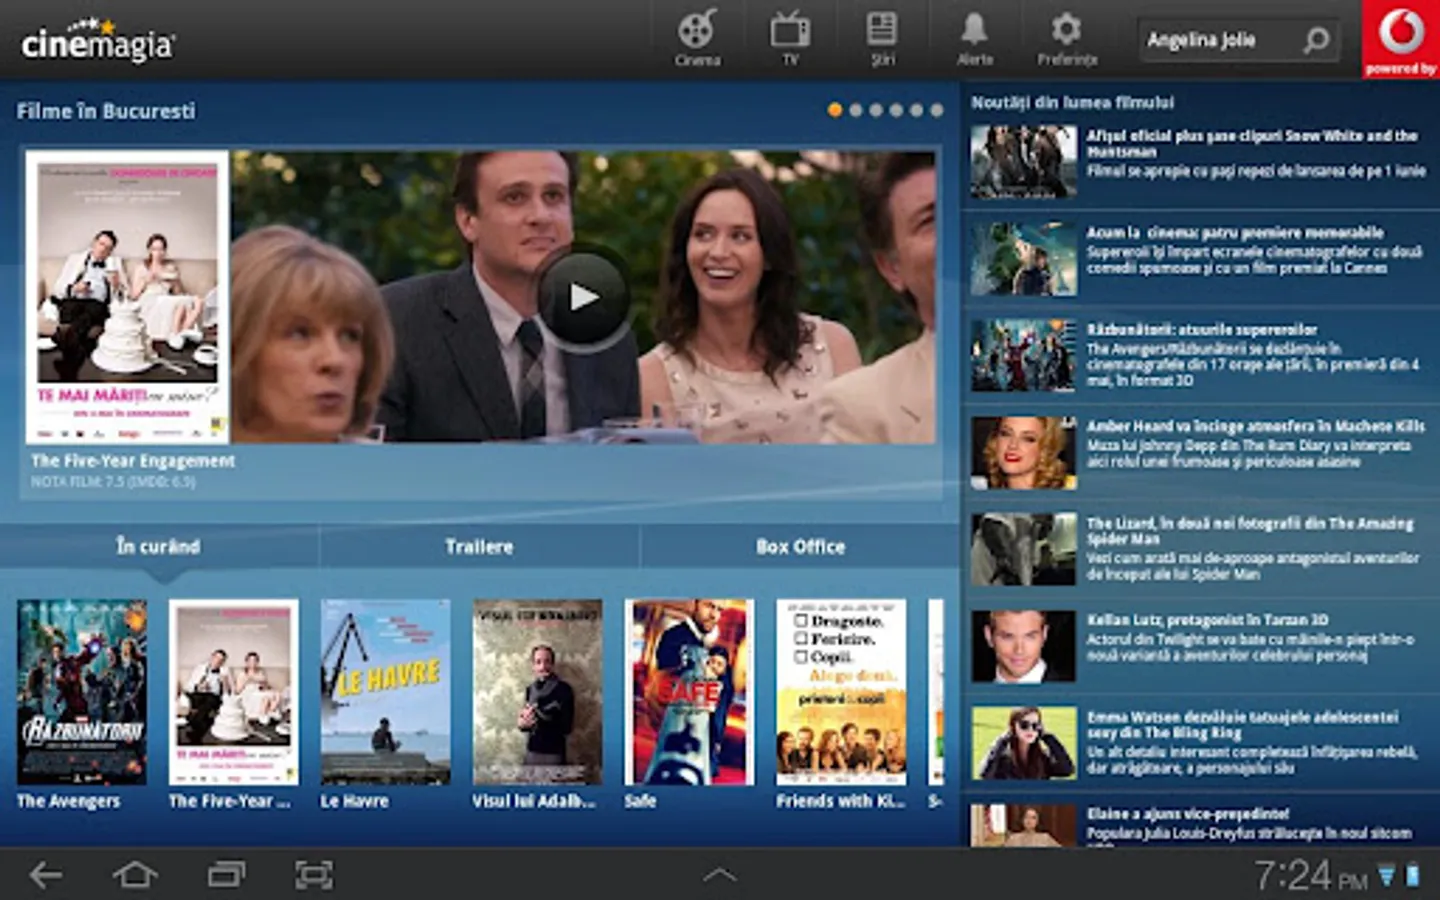The image size is (1440, 900).
Task: Open The Avengers poster
Action: click(82, 692)
